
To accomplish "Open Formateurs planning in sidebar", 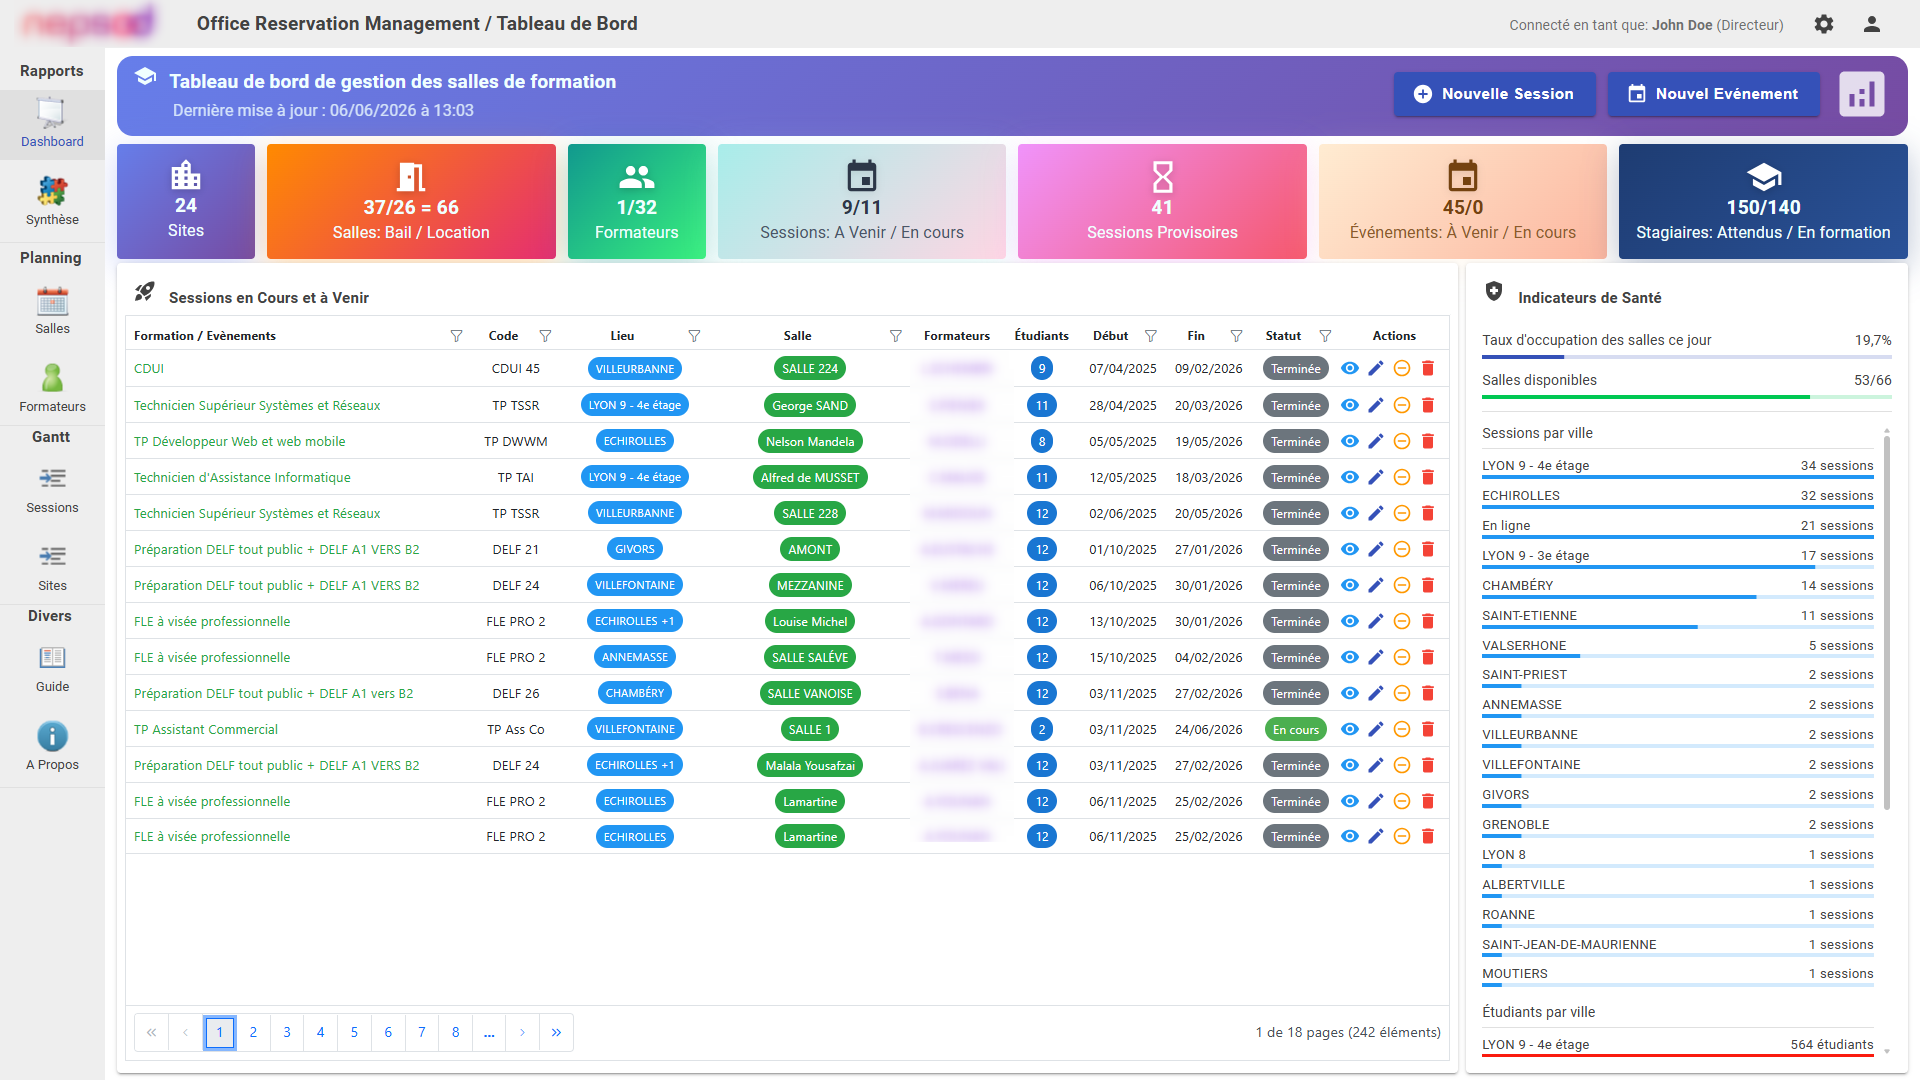I will 52,388.
